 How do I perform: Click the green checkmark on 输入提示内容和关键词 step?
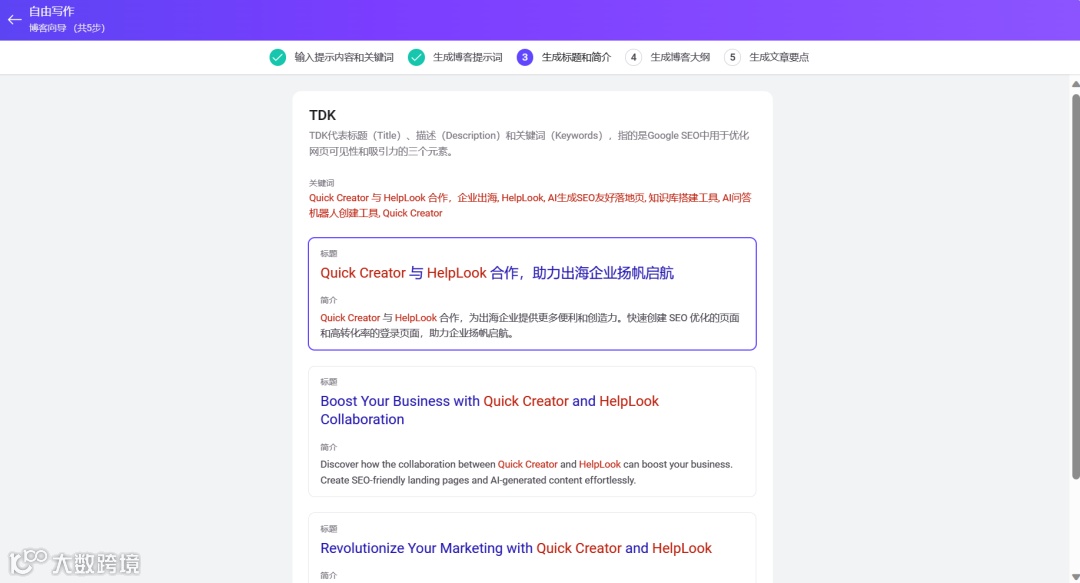point(277,57)
